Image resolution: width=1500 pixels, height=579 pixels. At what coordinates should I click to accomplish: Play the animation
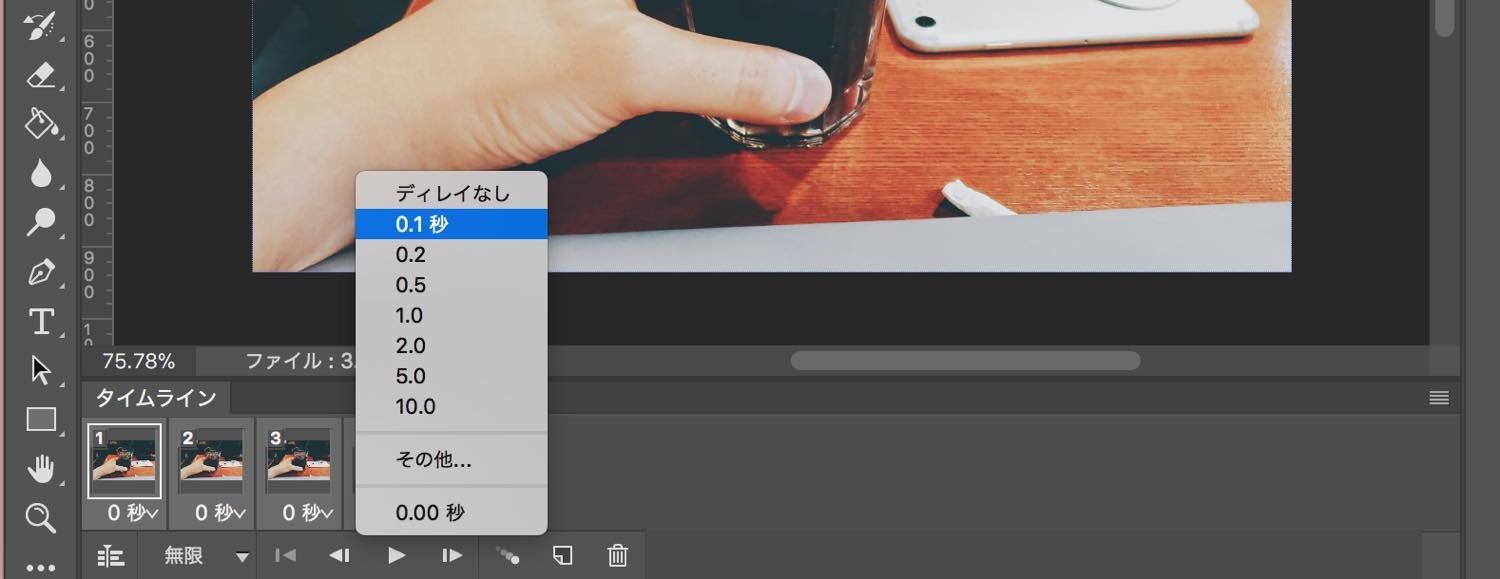click(x=397, y=556)
